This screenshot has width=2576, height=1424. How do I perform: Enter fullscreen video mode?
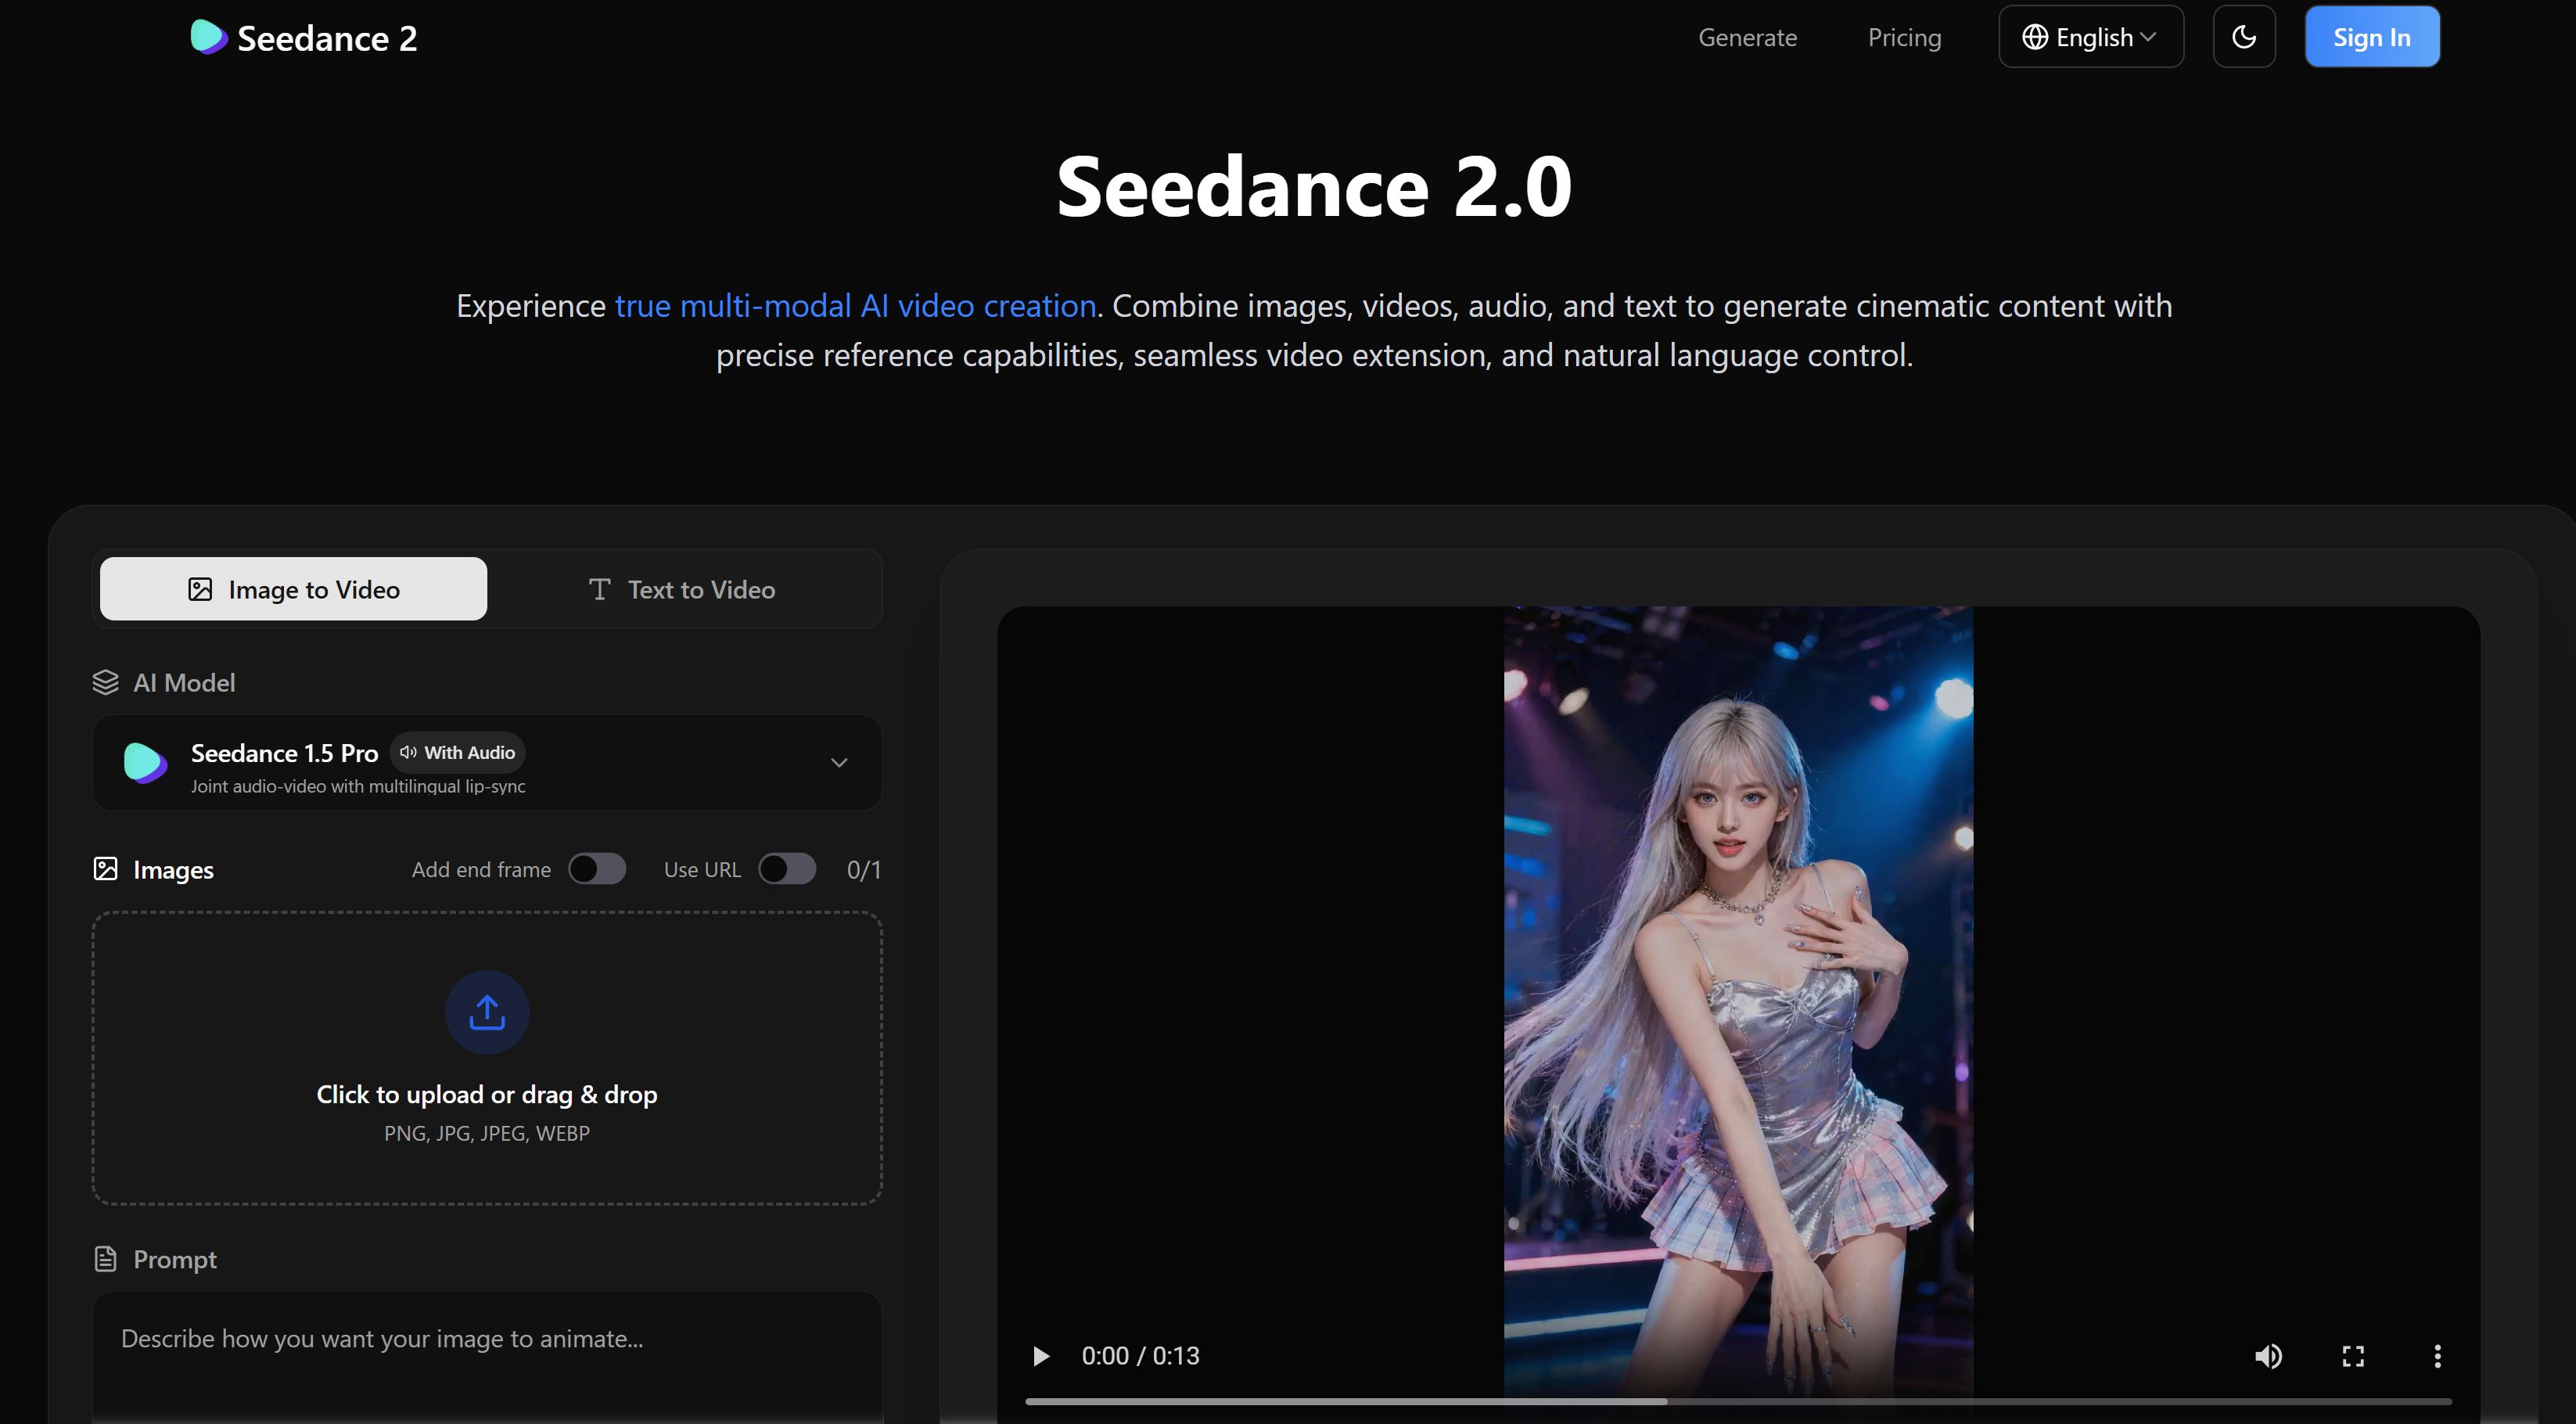click(x=2352, y=1355)
